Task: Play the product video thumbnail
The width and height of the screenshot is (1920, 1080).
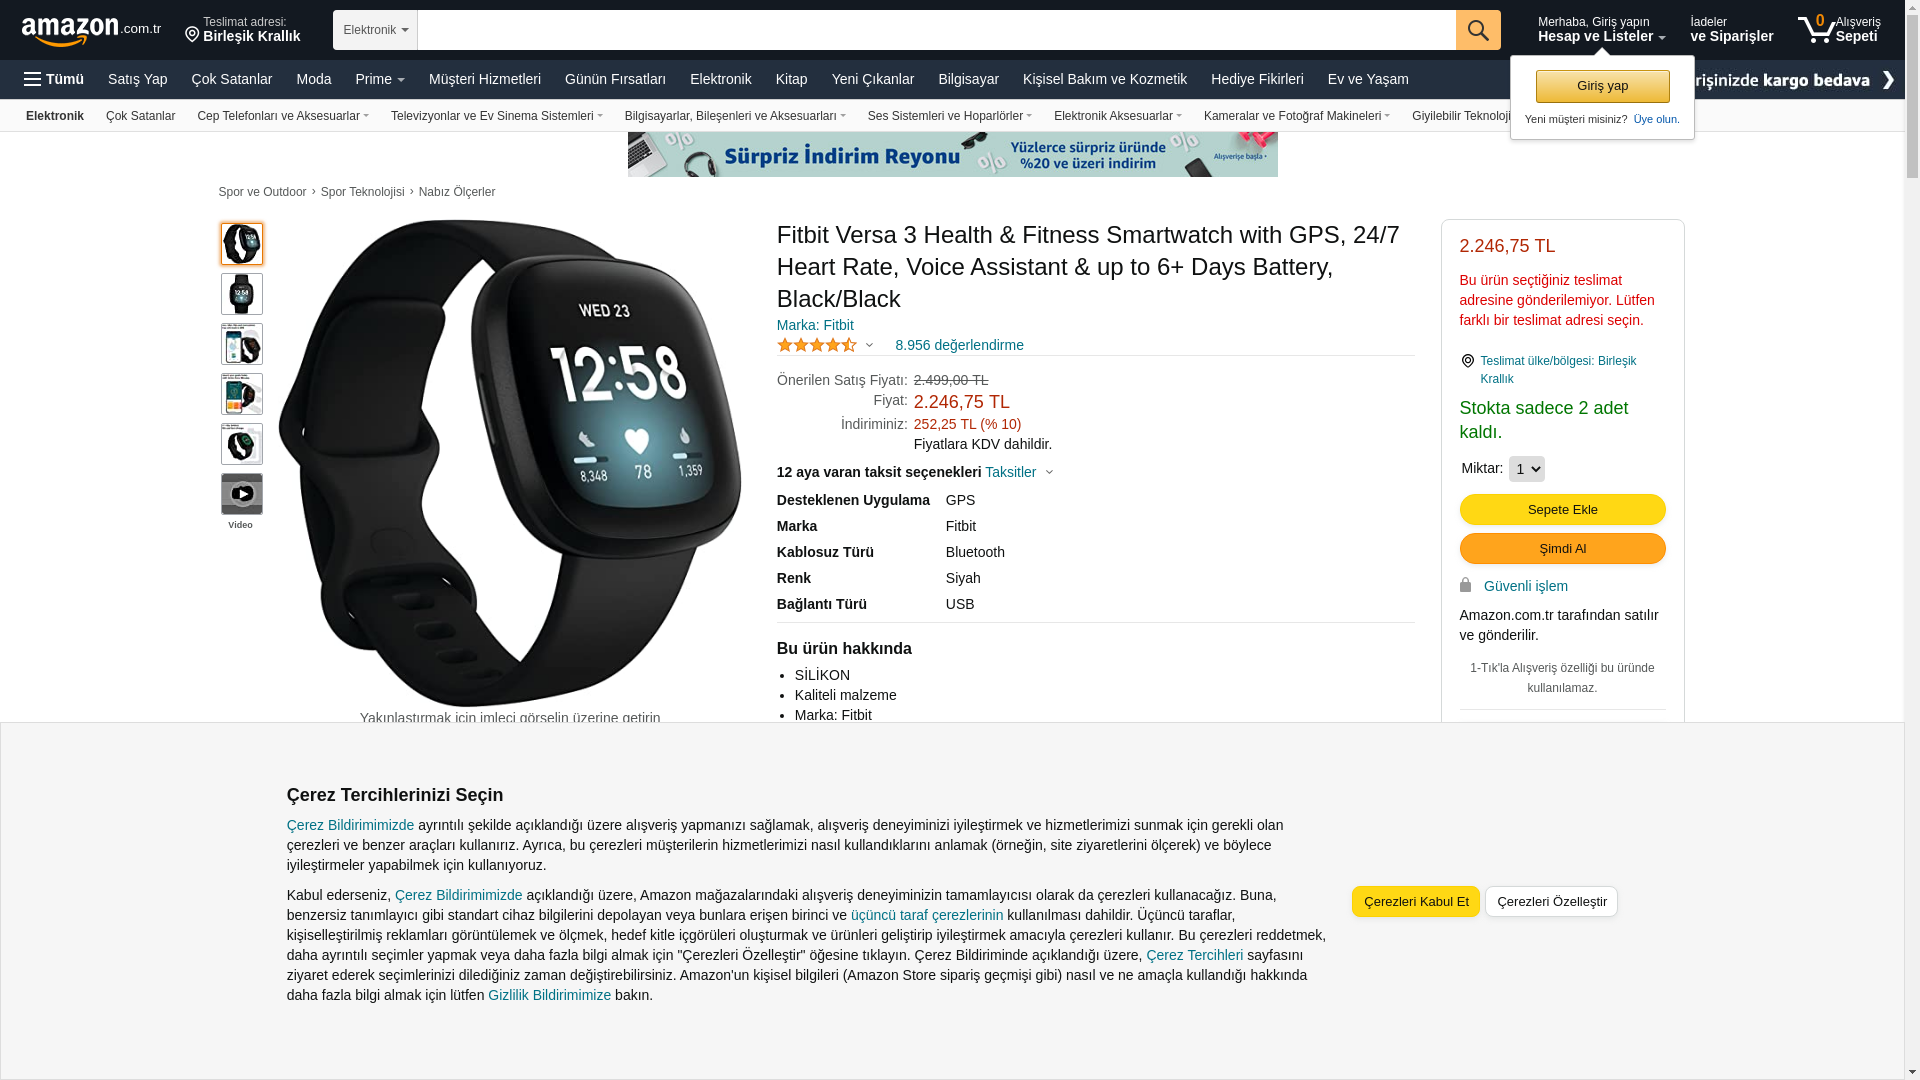Action: click(242, 494)
